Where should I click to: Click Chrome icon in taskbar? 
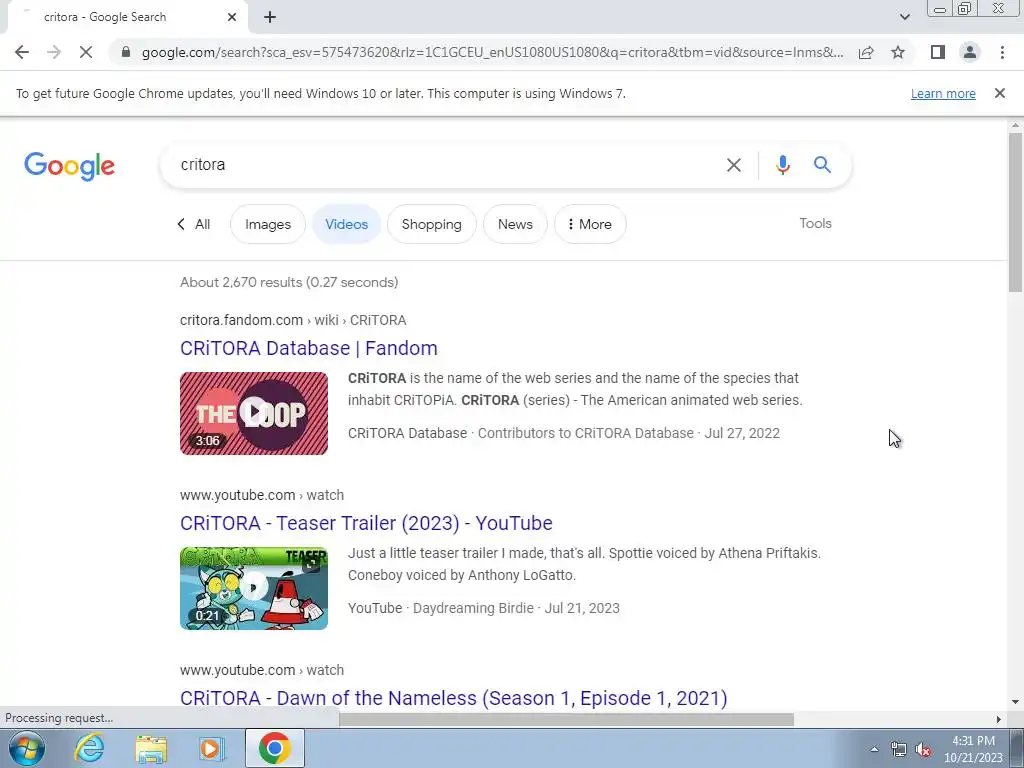point(274,748)
